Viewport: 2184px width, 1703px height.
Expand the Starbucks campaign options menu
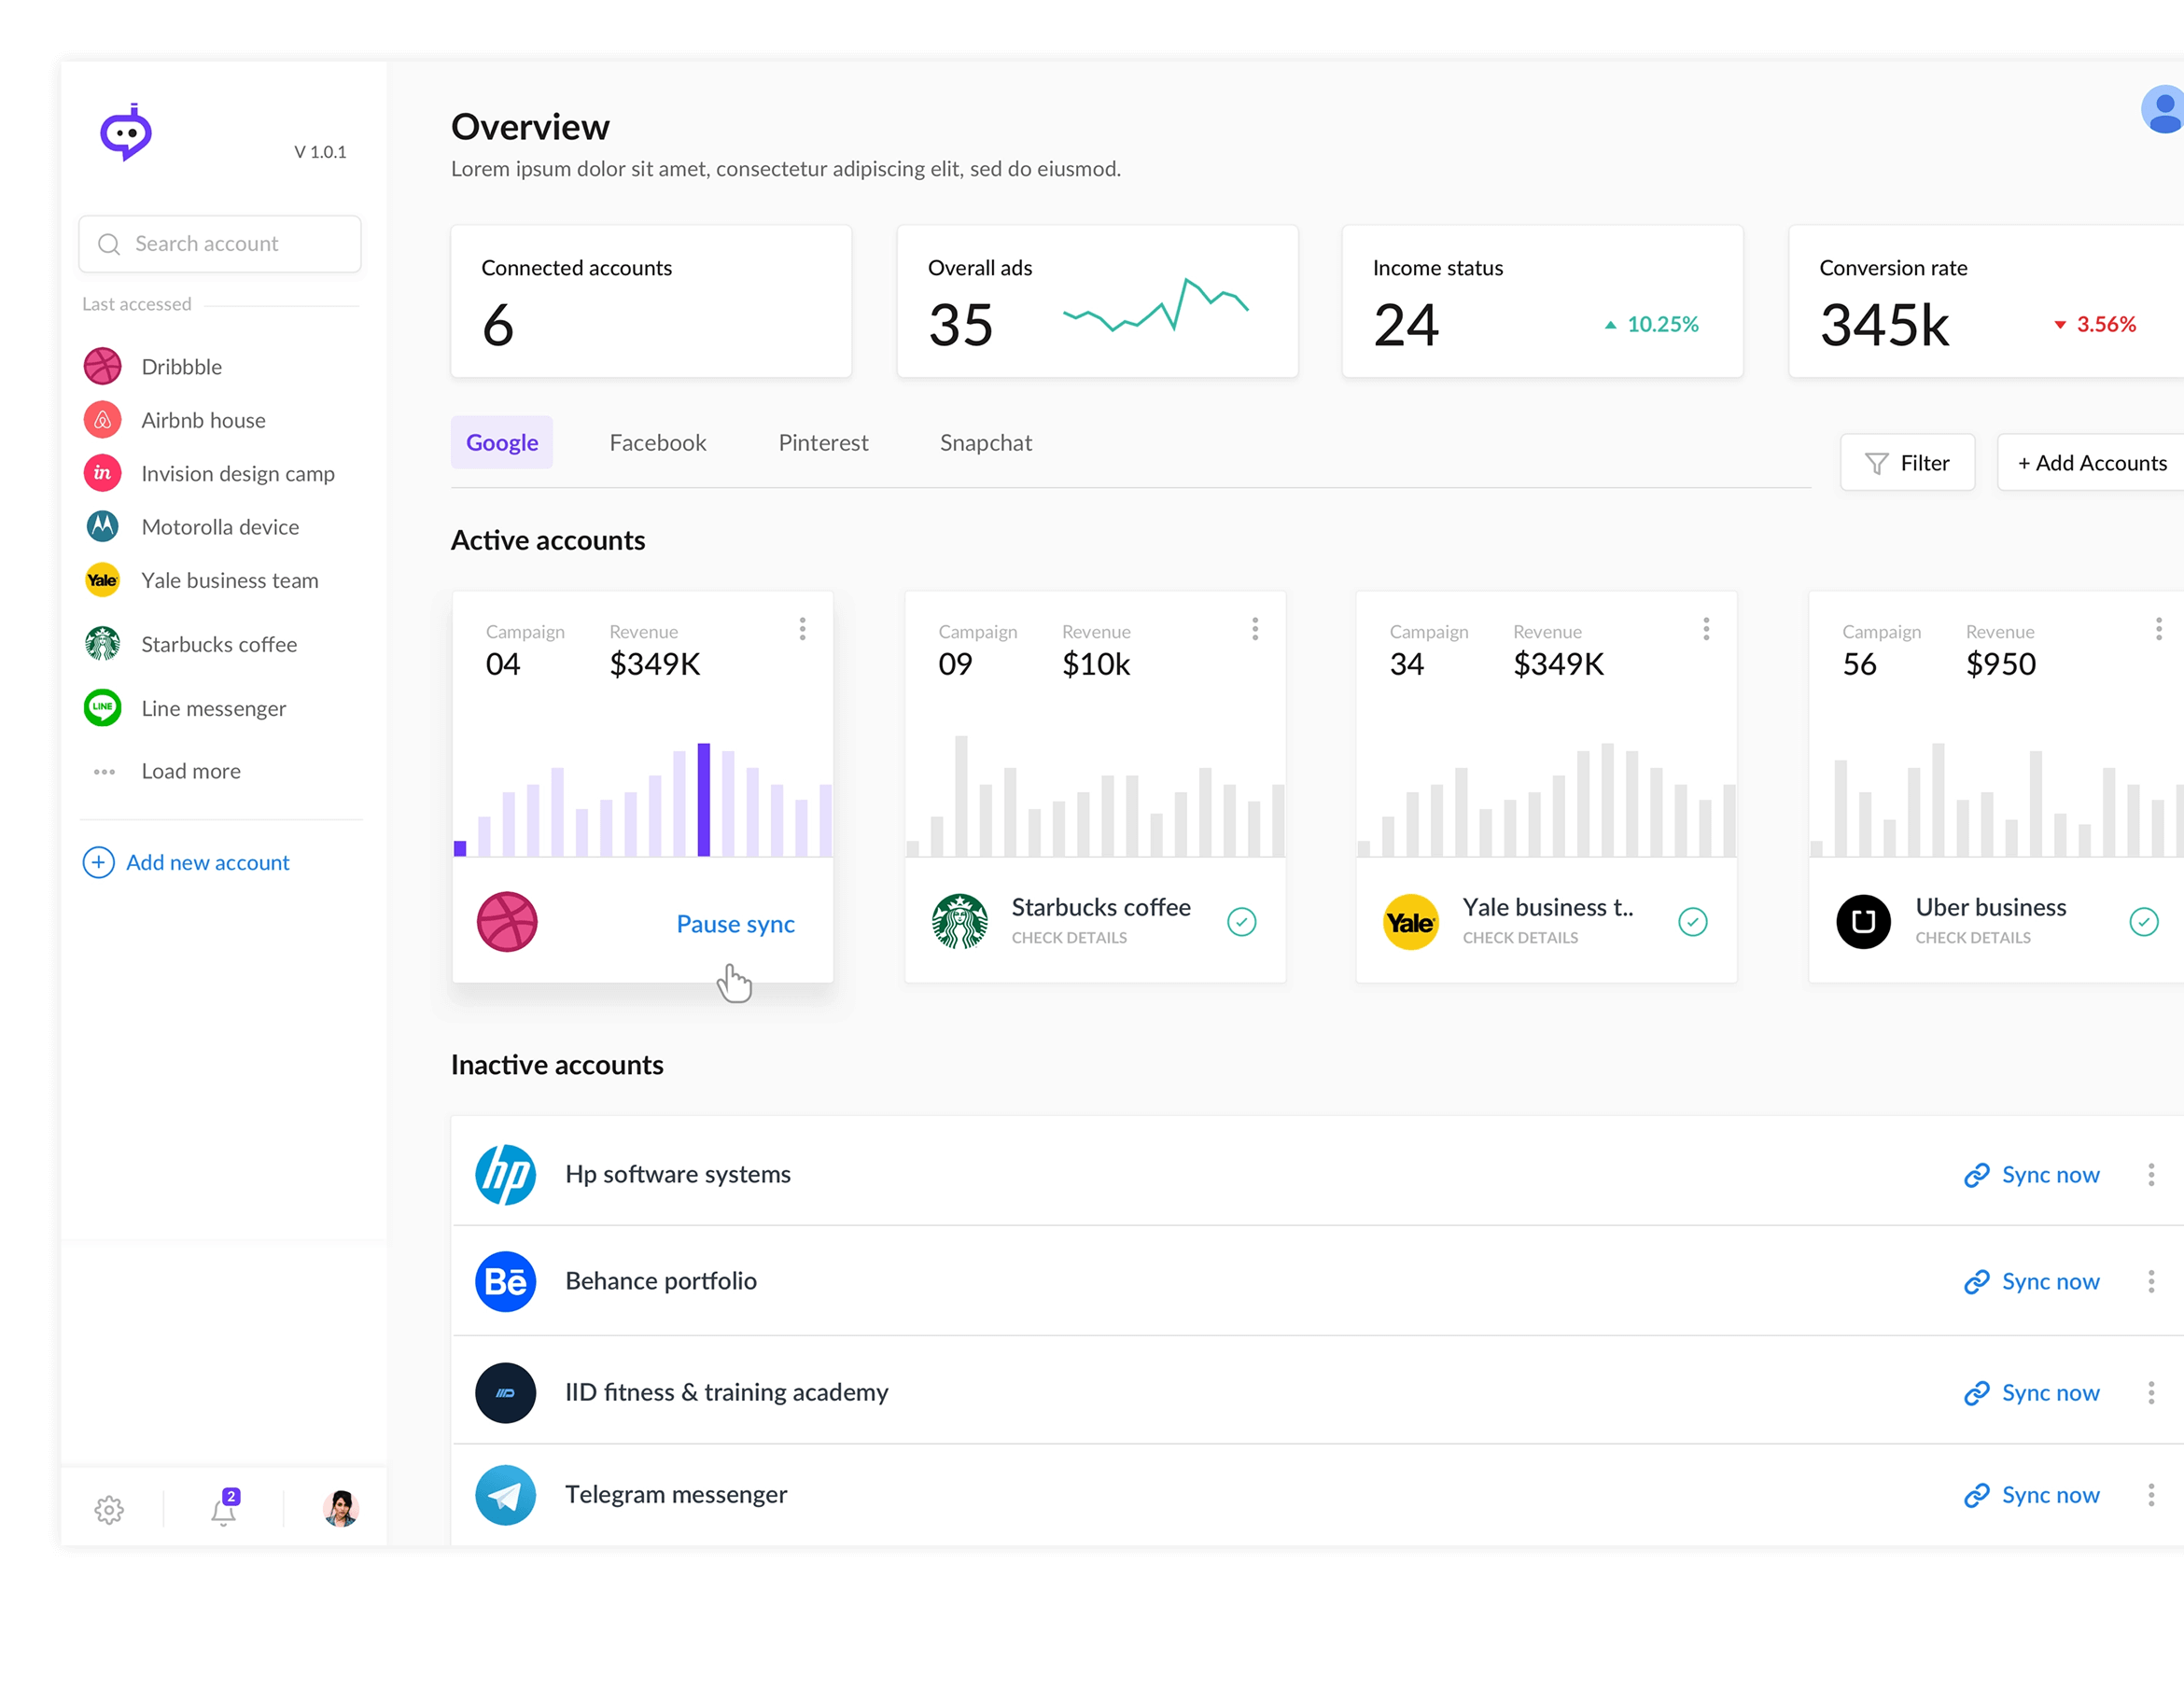click(x=1253, y=629)
